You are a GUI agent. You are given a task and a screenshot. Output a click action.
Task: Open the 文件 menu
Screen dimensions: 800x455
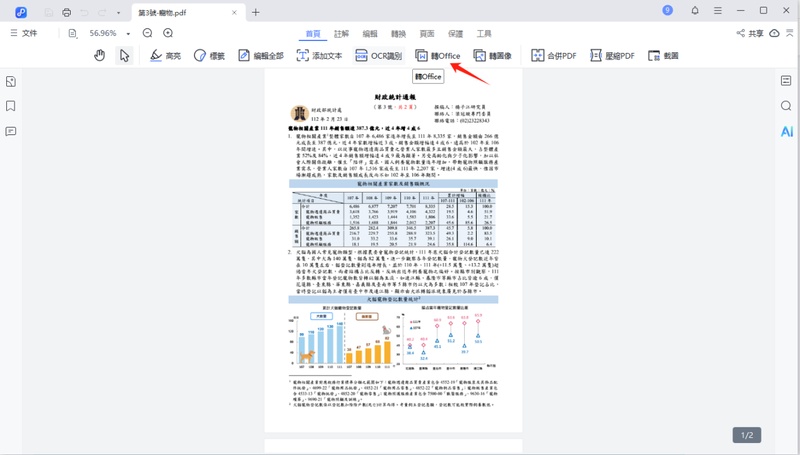point(24,33)
